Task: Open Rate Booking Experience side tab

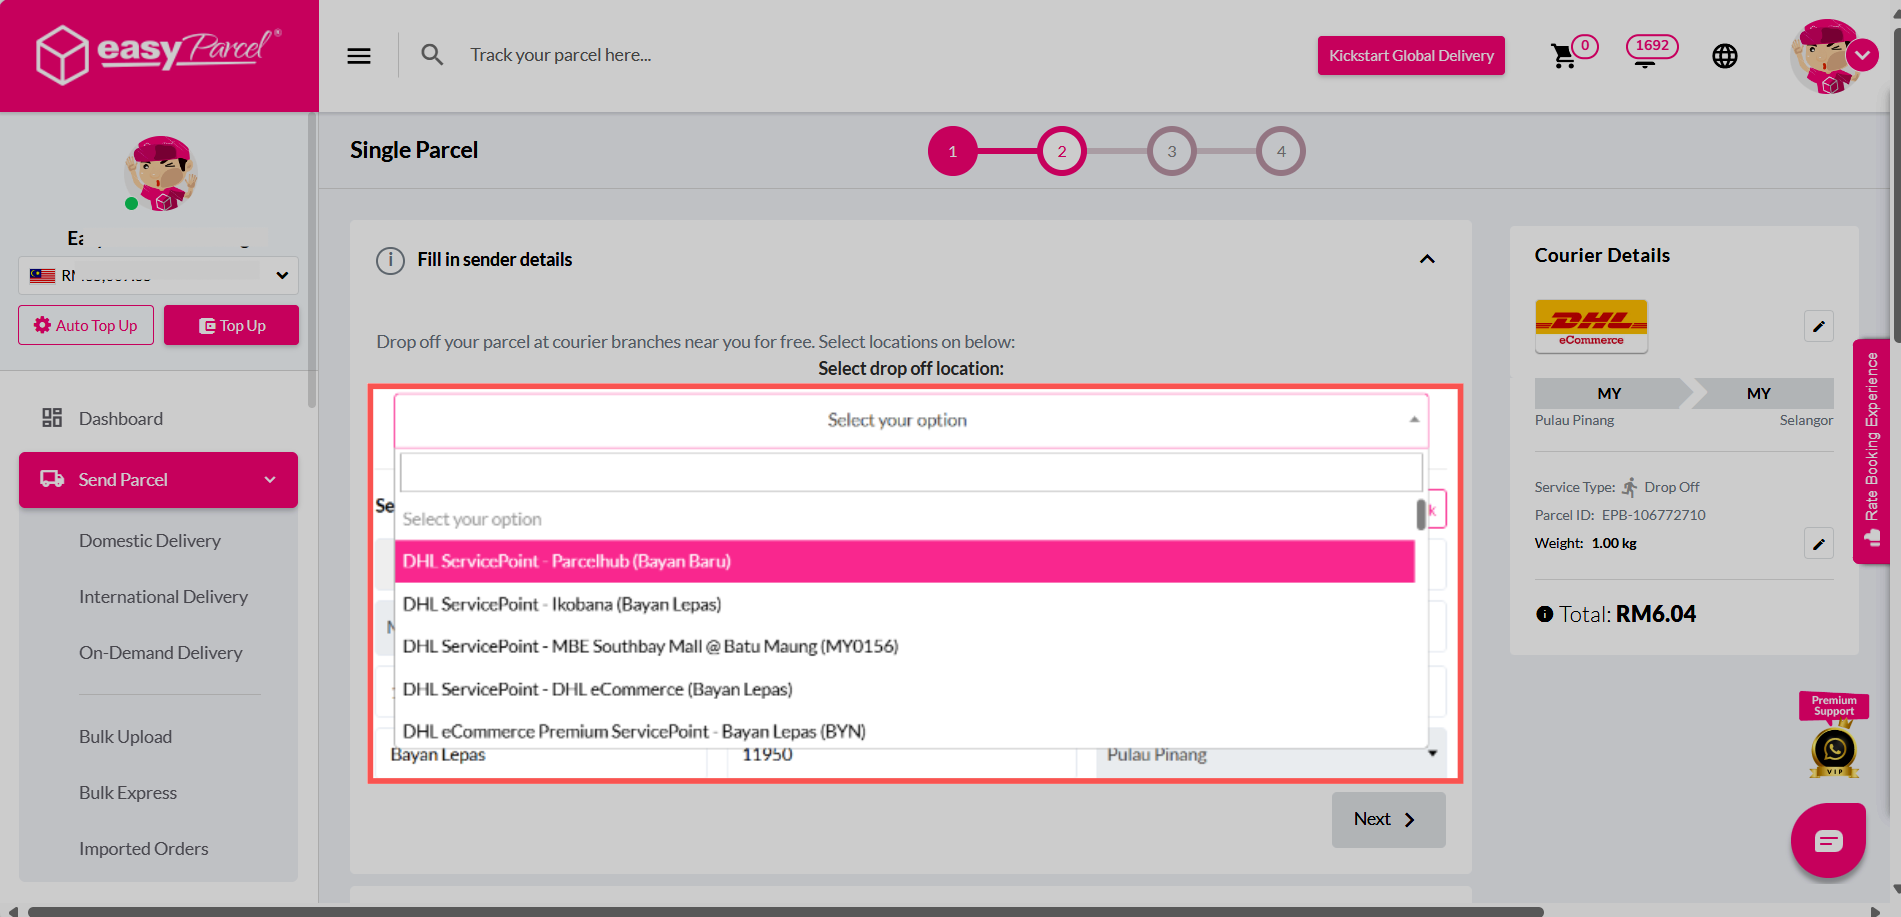Action: click(x=1871, y=451)
